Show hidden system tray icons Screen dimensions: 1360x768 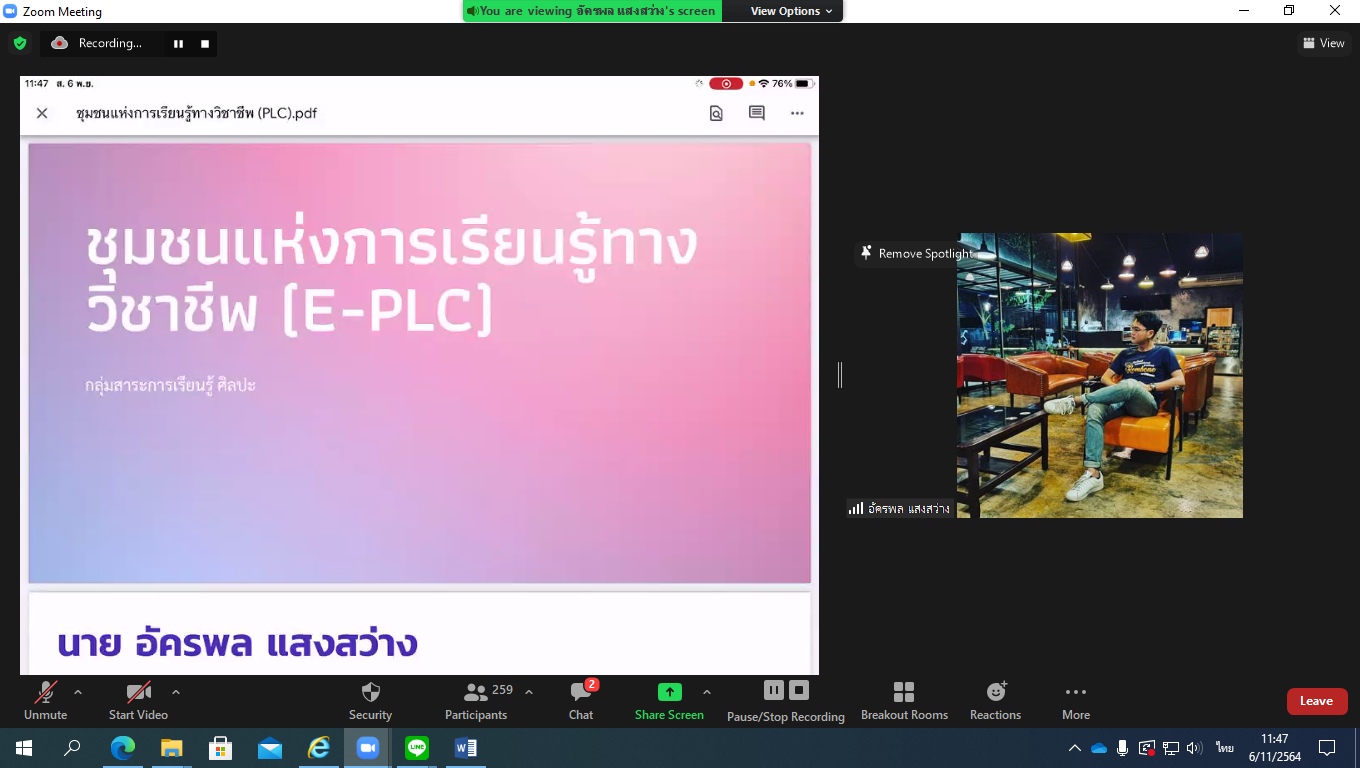[x=1075, y=748]
